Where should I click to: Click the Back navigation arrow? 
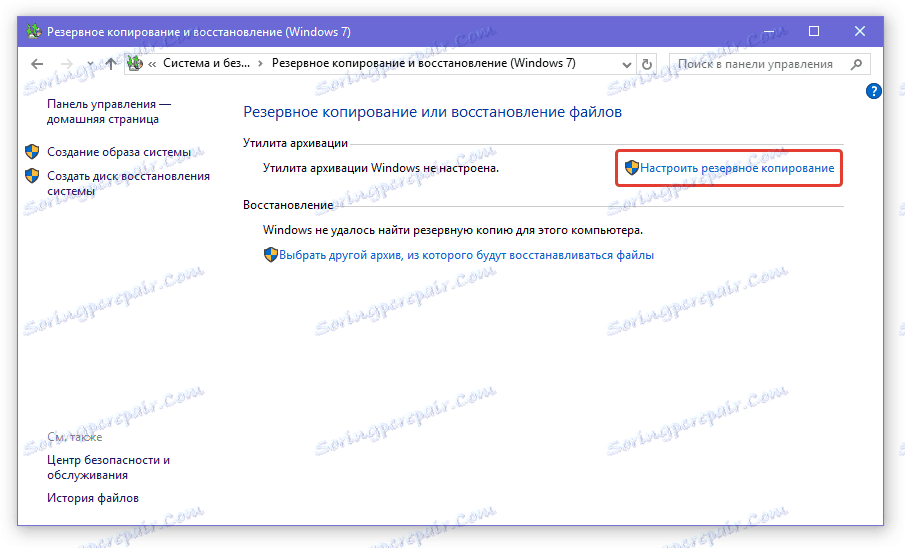(37, 64)
